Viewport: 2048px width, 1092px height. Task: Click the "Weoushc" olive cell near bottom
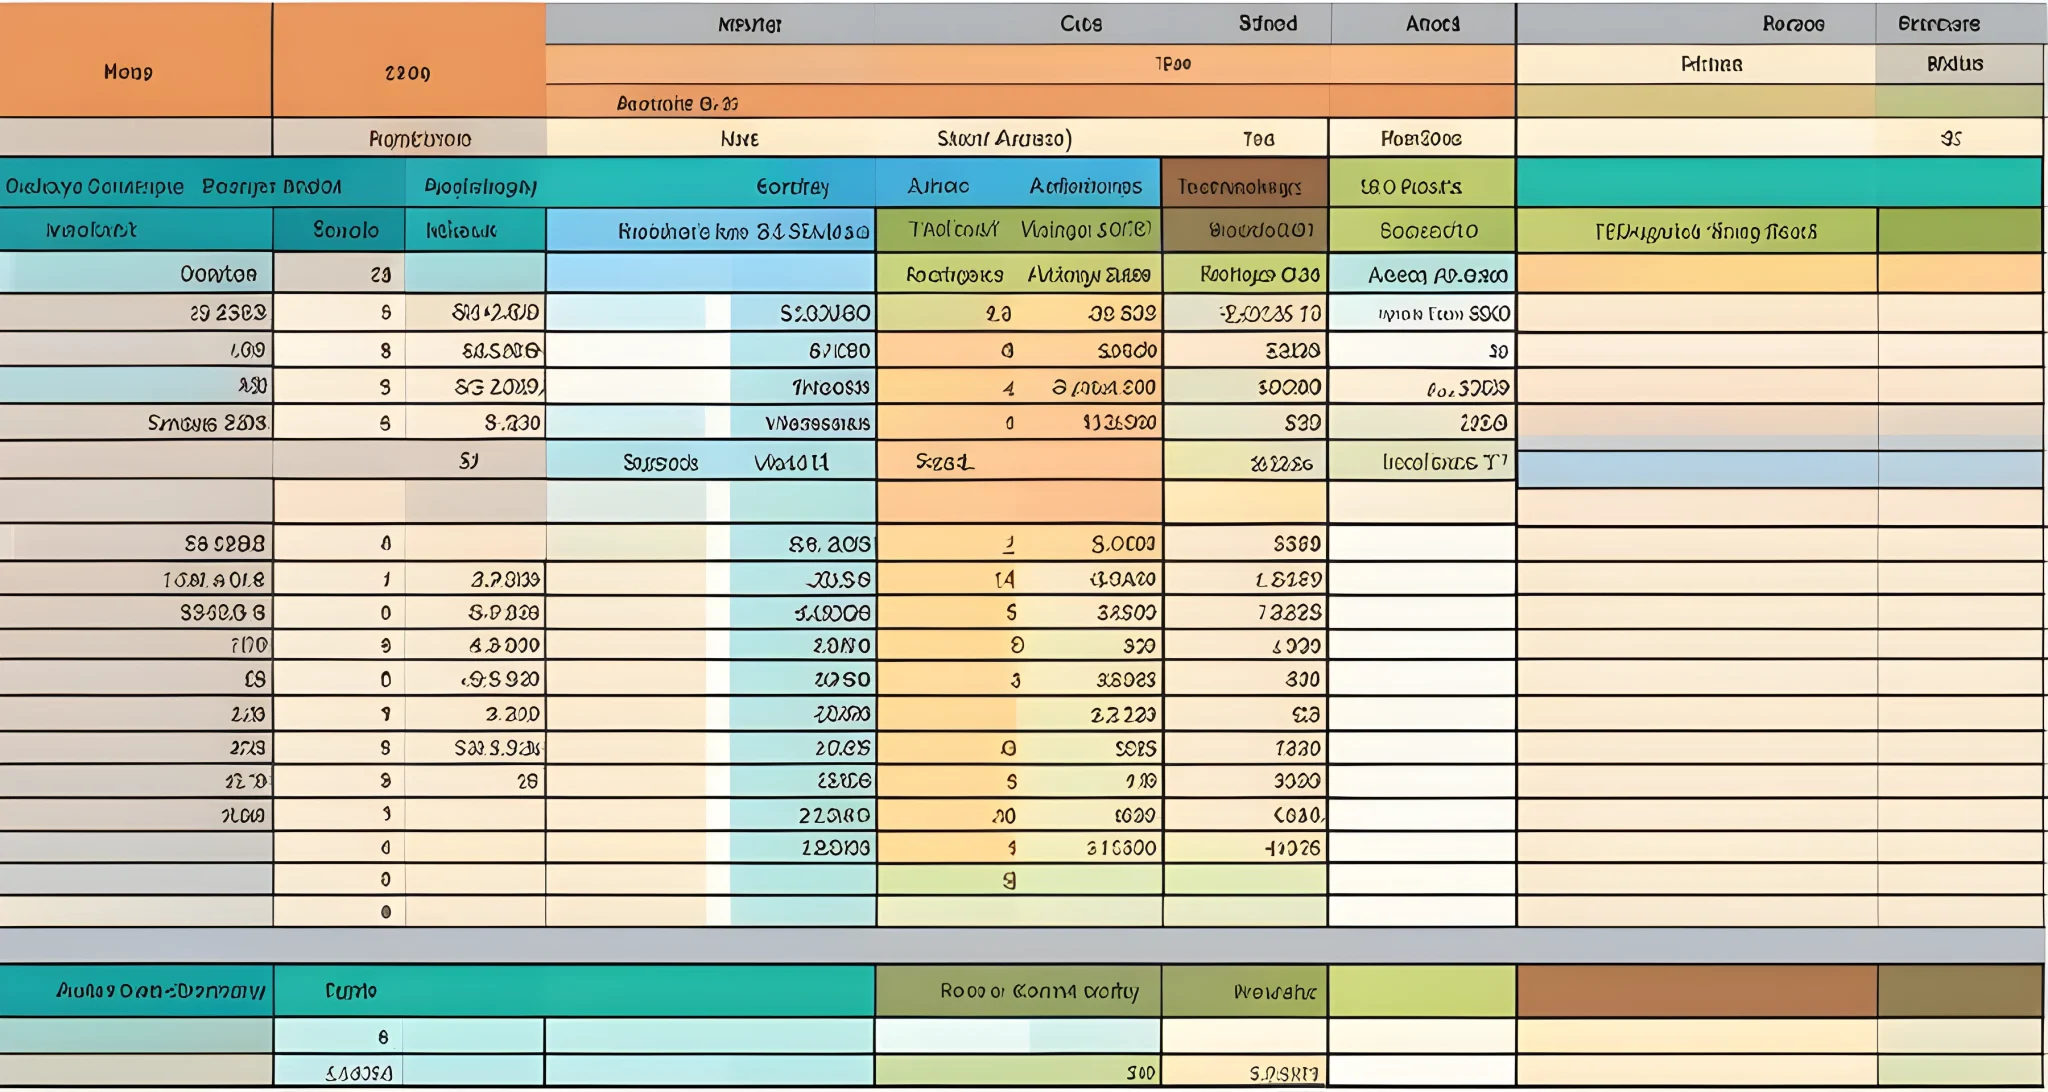pos(1245,991)
